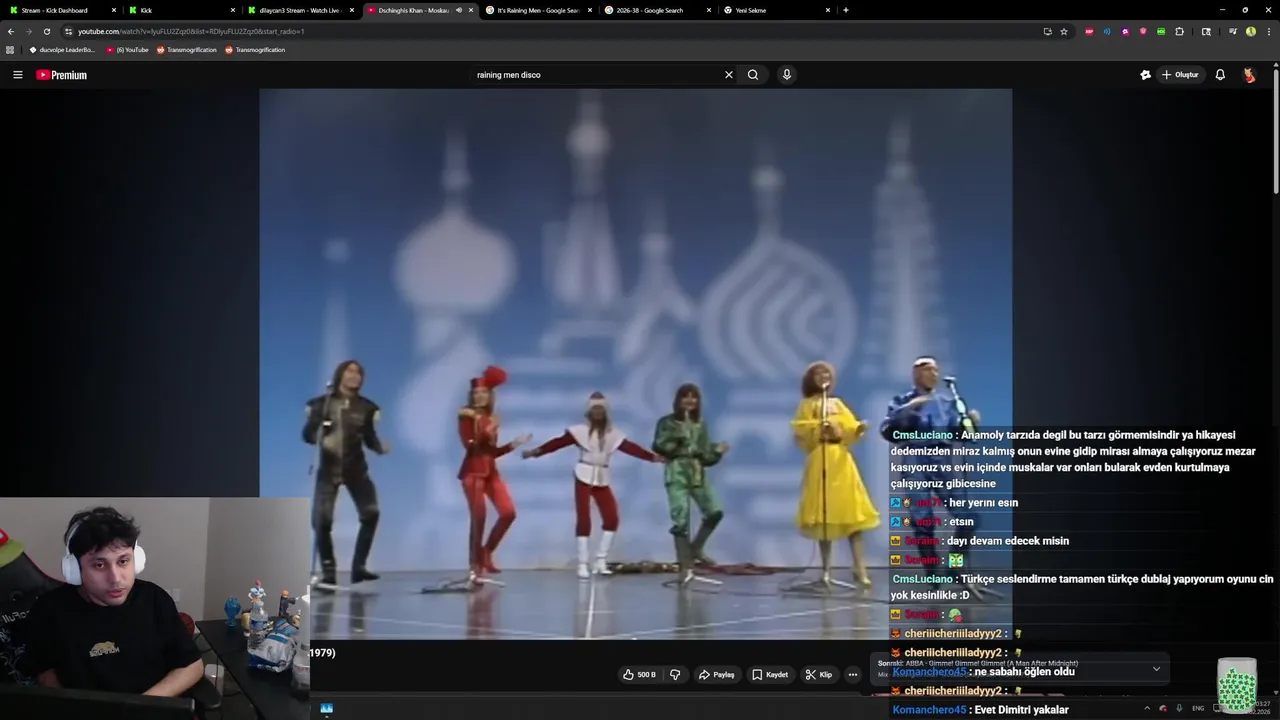Open the apps grid in bookmarks bar
Viewport: 1280px width, 720px height.
10,50
